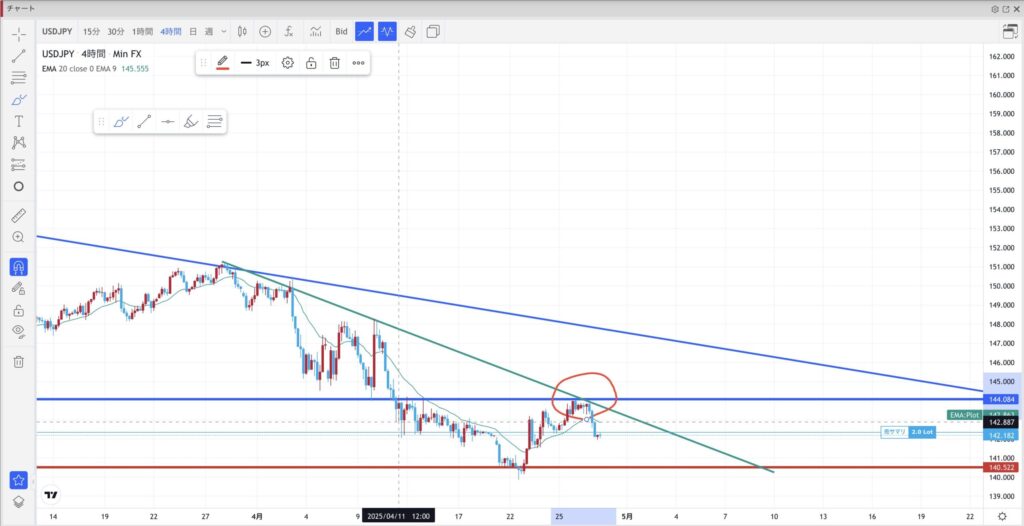Open the candlestick chart type menu
Image resolution: width=1024 pixels, height=526 pixels.
(x=242, y=31)
